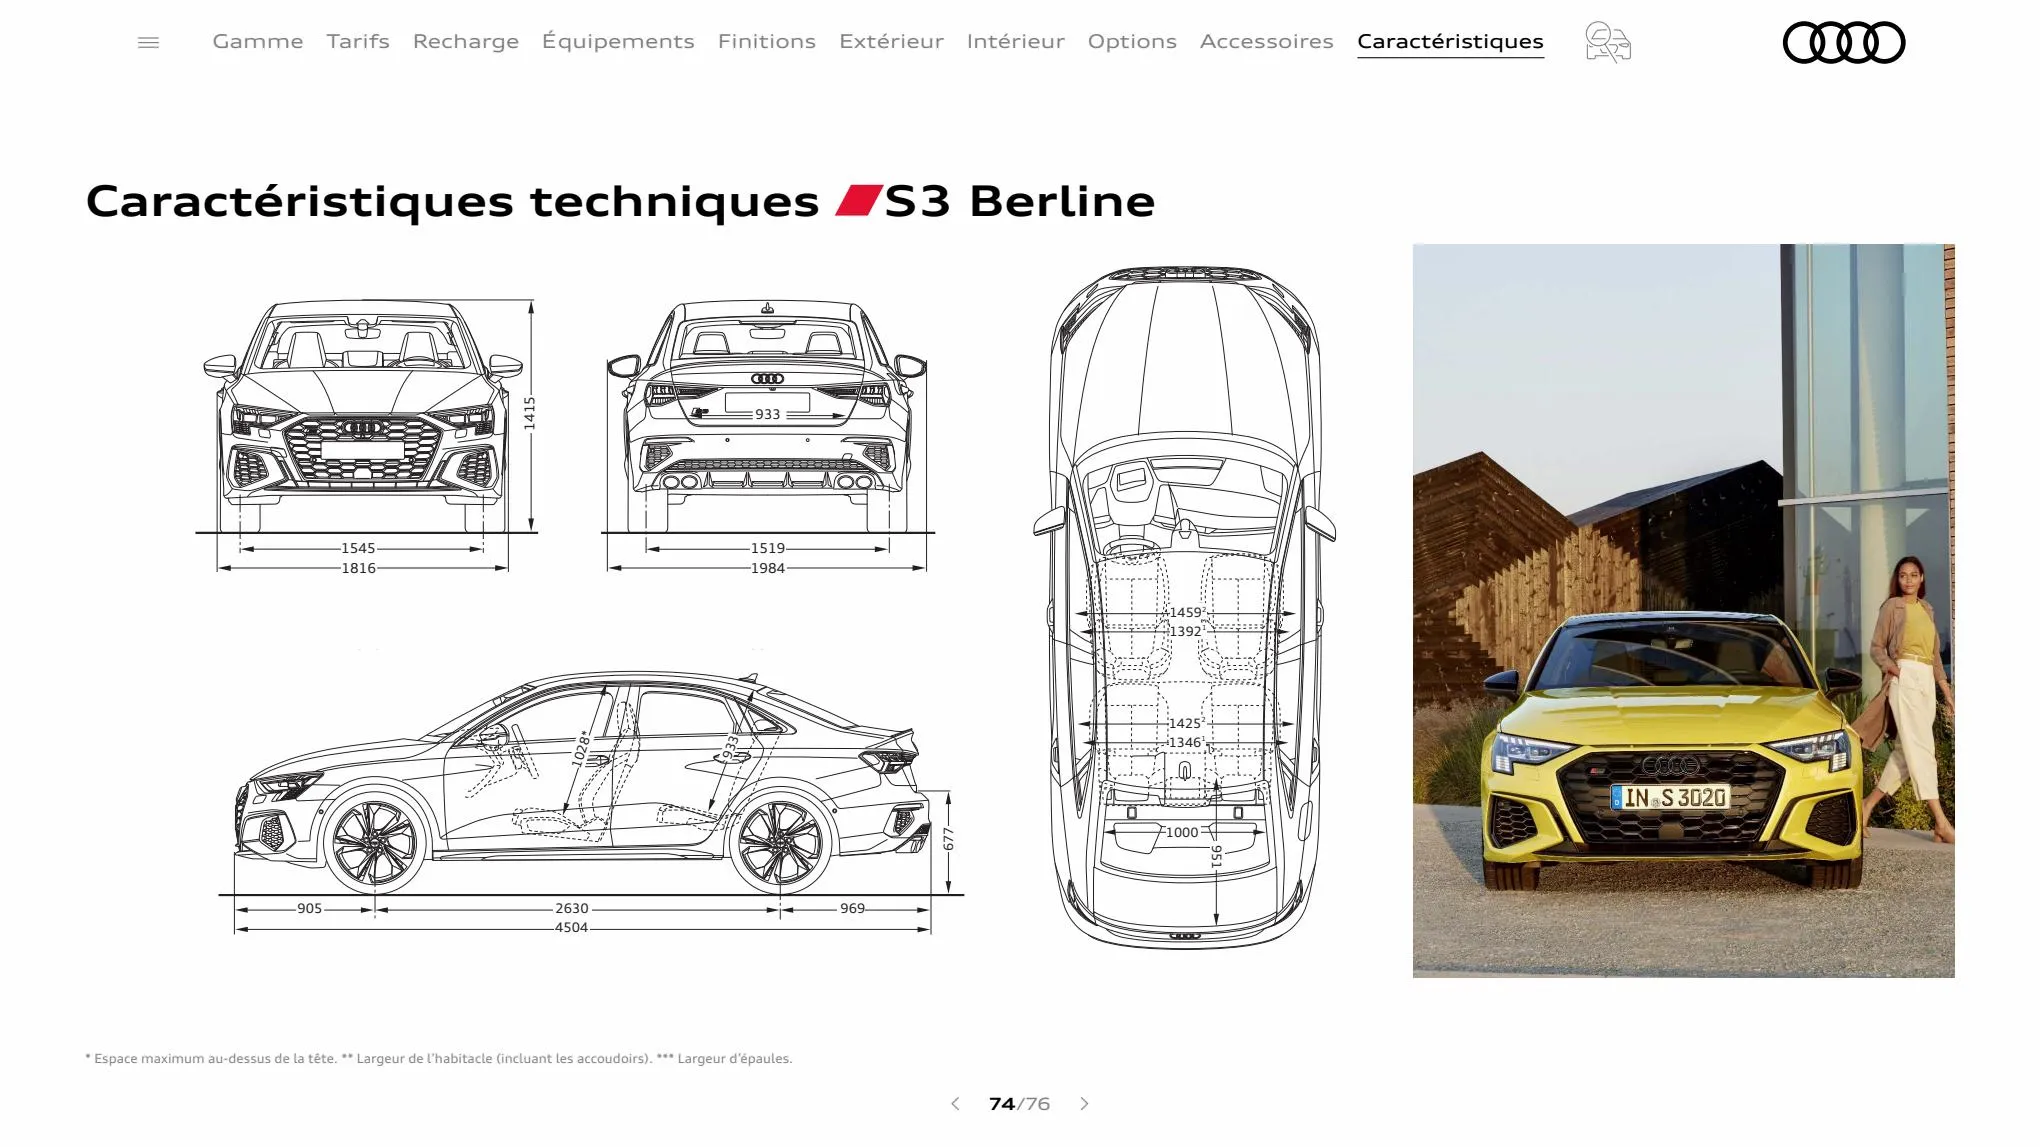Click the rear overhang value 969
Image resolution: width=2040 pixels, height=1147 pixels.
point(853,908)
